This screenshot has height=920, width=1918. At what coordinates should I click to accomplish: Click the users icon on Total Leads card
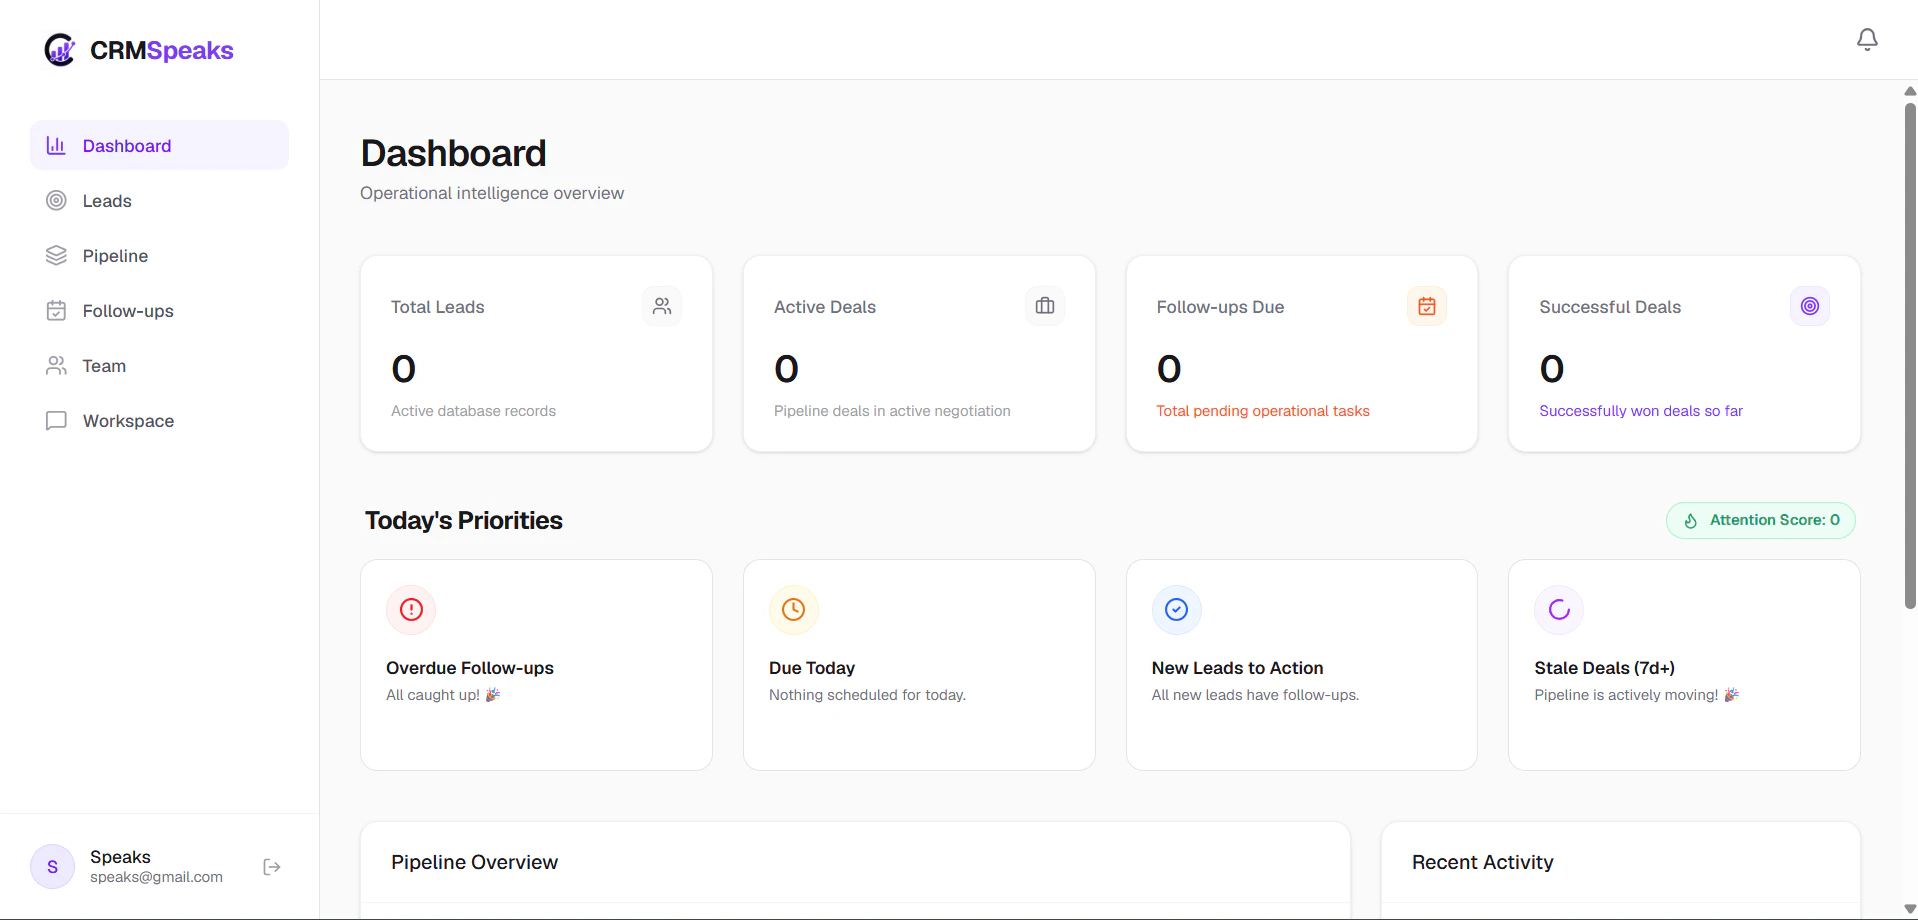(662, 306)
